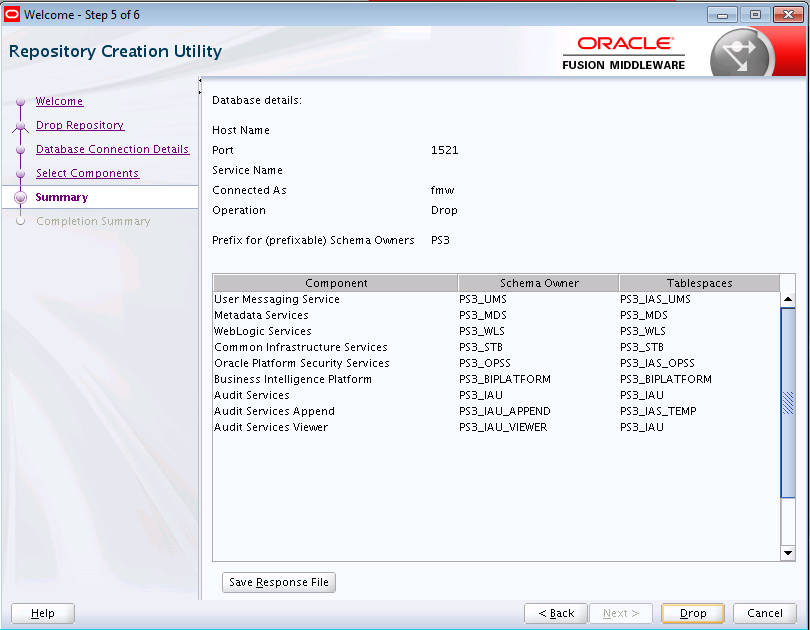Go Back to the previous step
Viewport: 810px width, 630px height.
[x=556, y=613]
